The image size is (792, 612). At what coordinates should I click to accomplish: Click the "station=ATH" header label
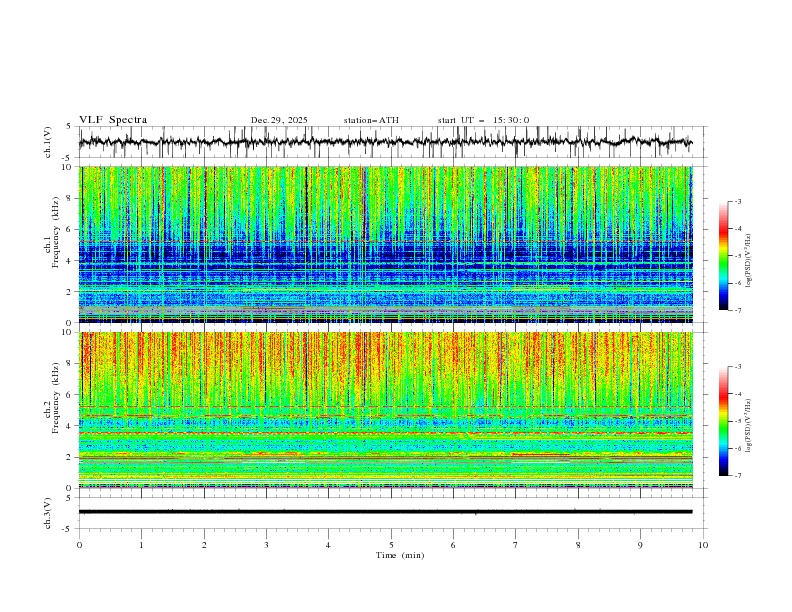tap(371, 120)
